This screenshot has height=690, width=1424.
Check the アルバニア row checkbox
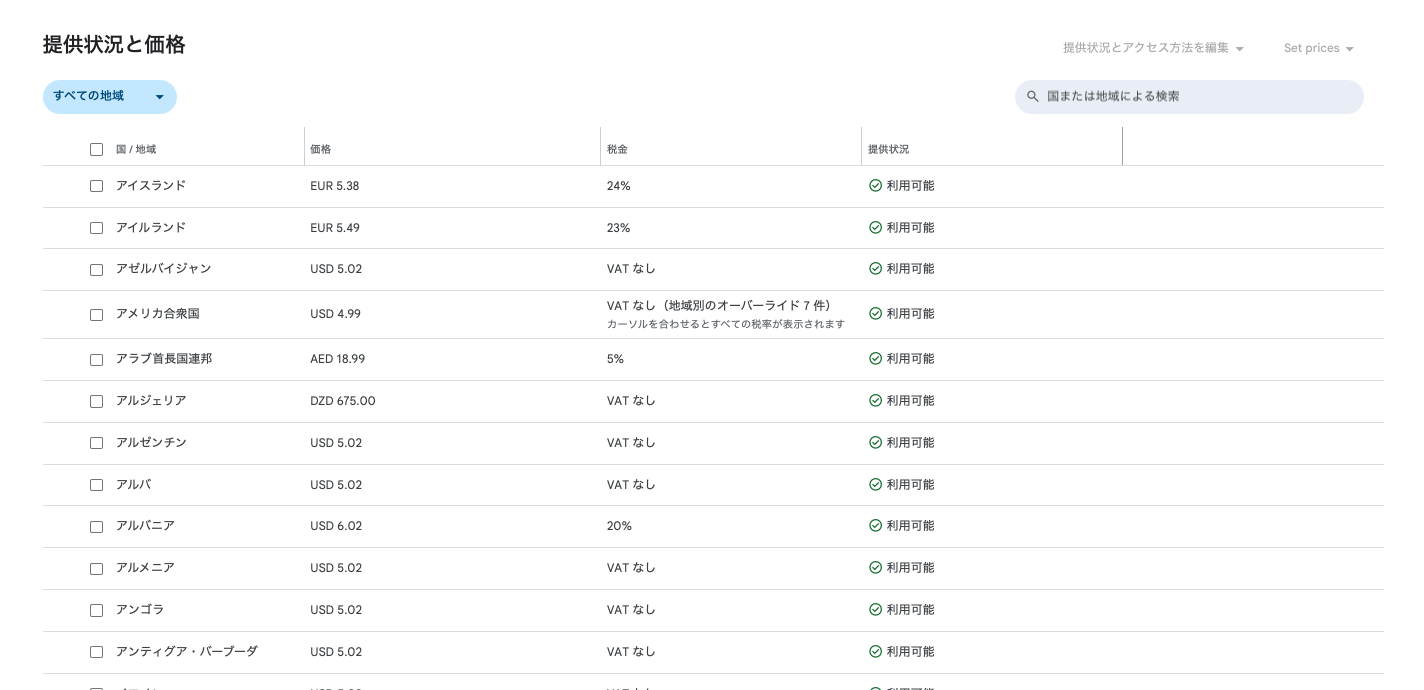[x=96, y=527]
